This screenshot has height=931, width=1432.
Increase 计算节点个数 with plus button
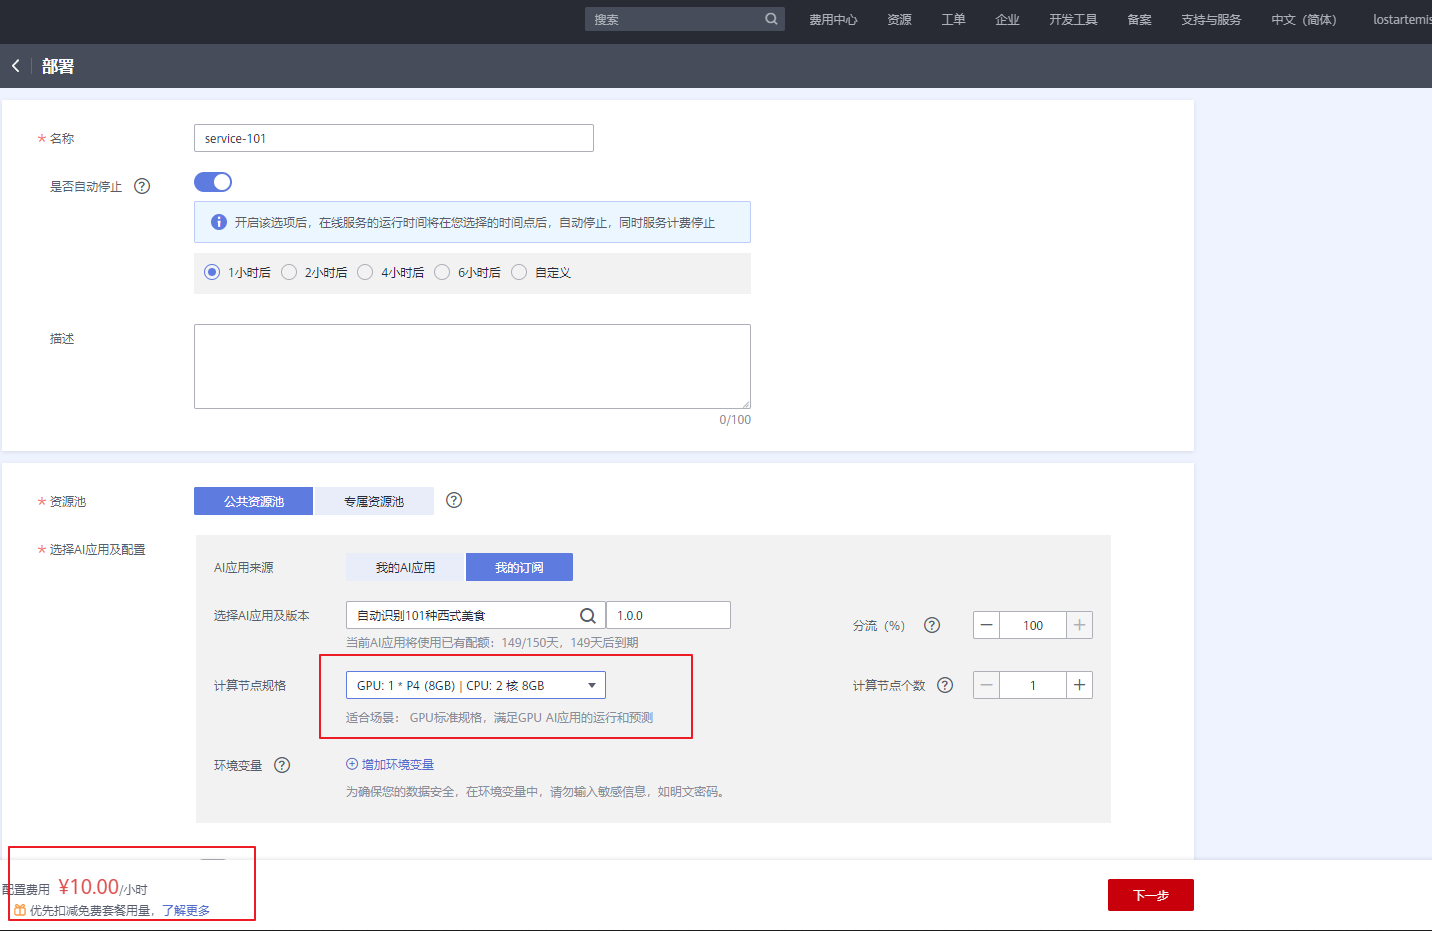(1080, 685)
